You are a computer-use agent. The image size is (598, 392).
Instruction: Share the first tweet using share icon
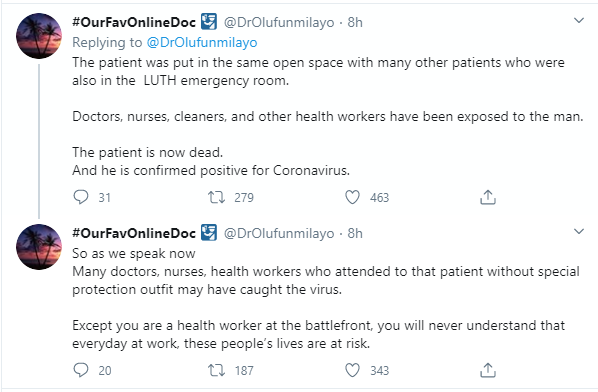pos(488,197)
